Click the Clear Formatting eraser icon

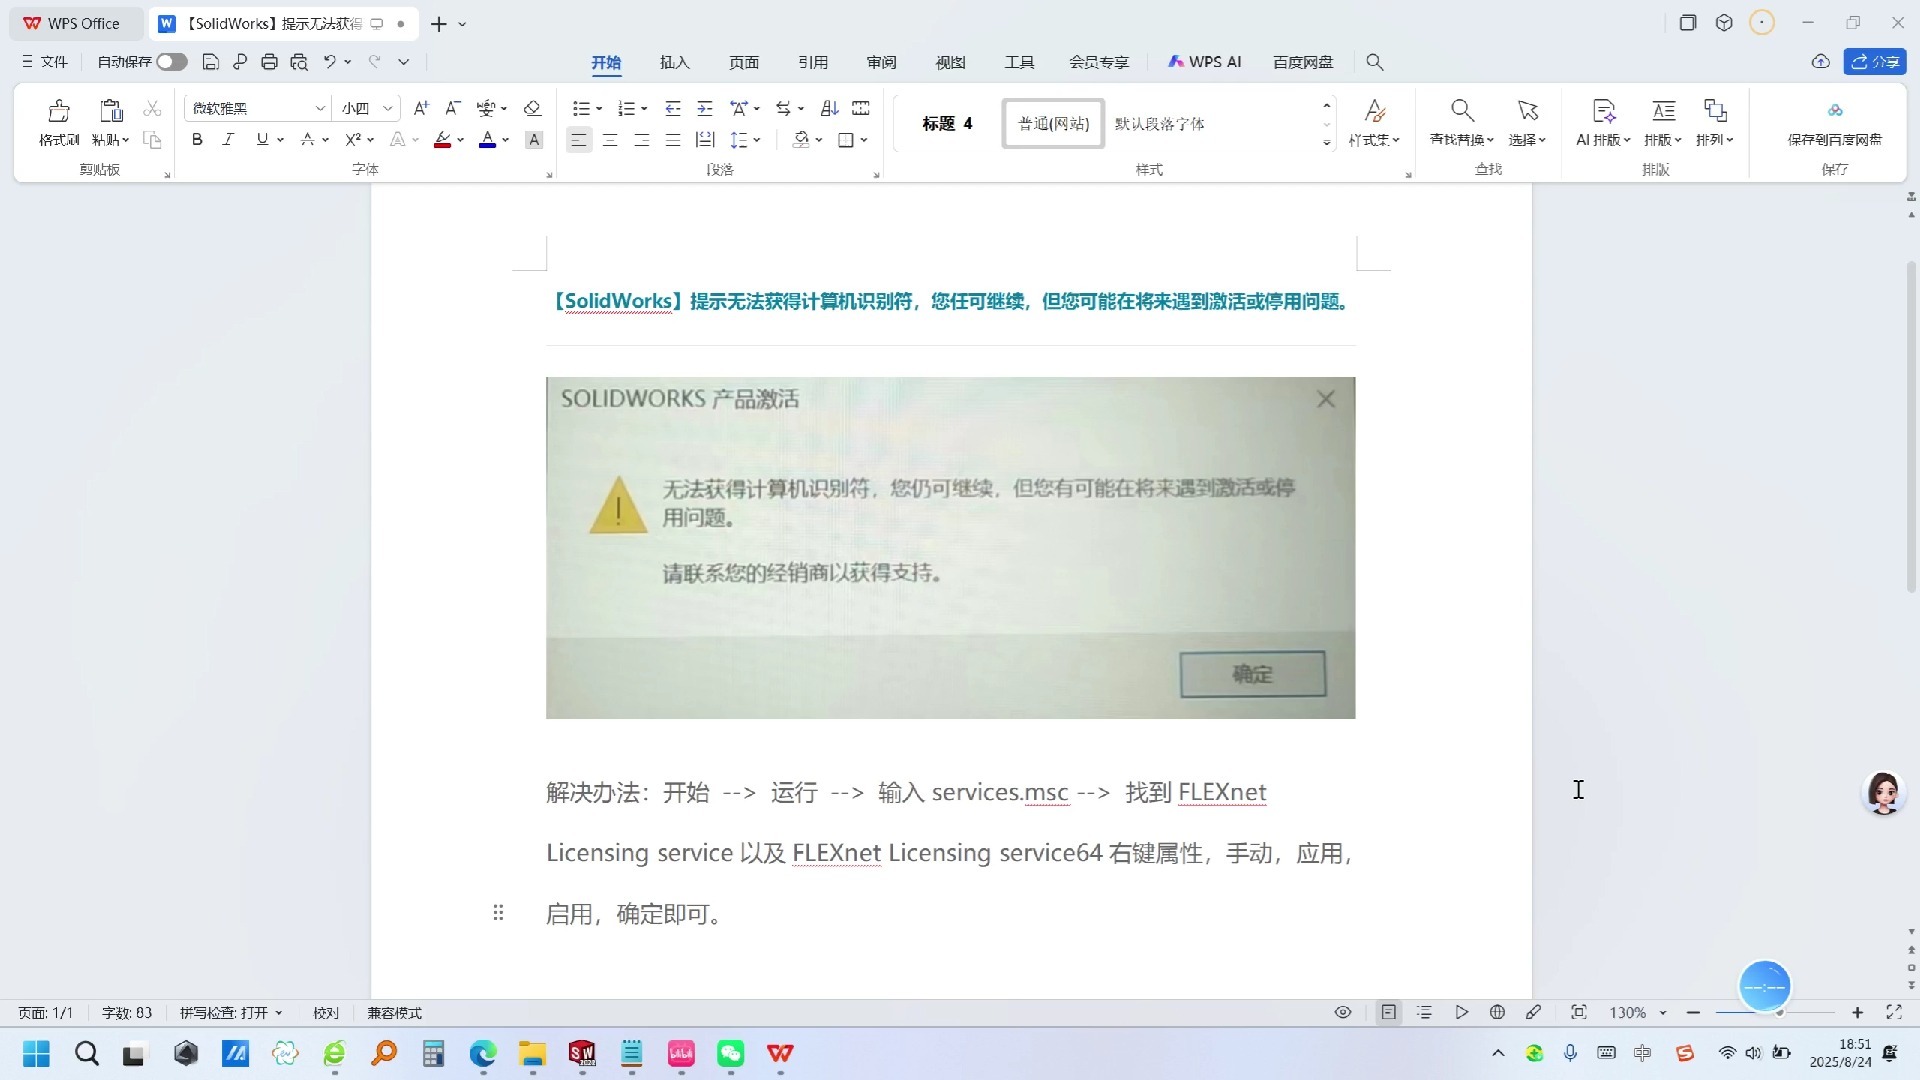point(532,108)
